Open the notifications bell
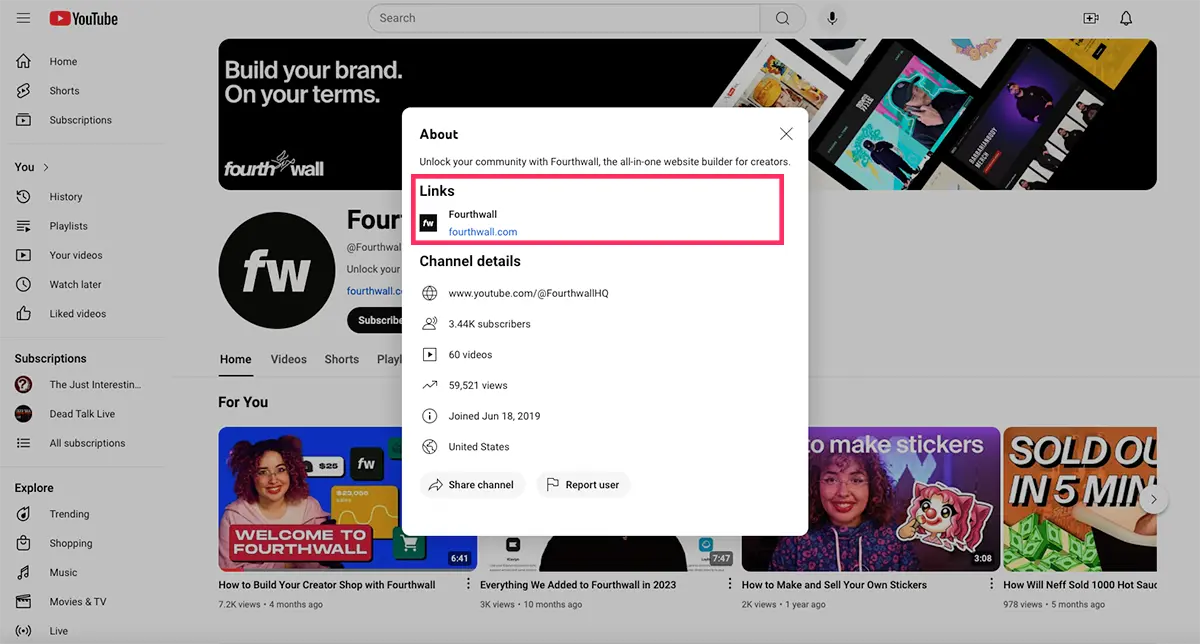The height and width of the screenshot is (644, 1200). tap(1126, 18)
